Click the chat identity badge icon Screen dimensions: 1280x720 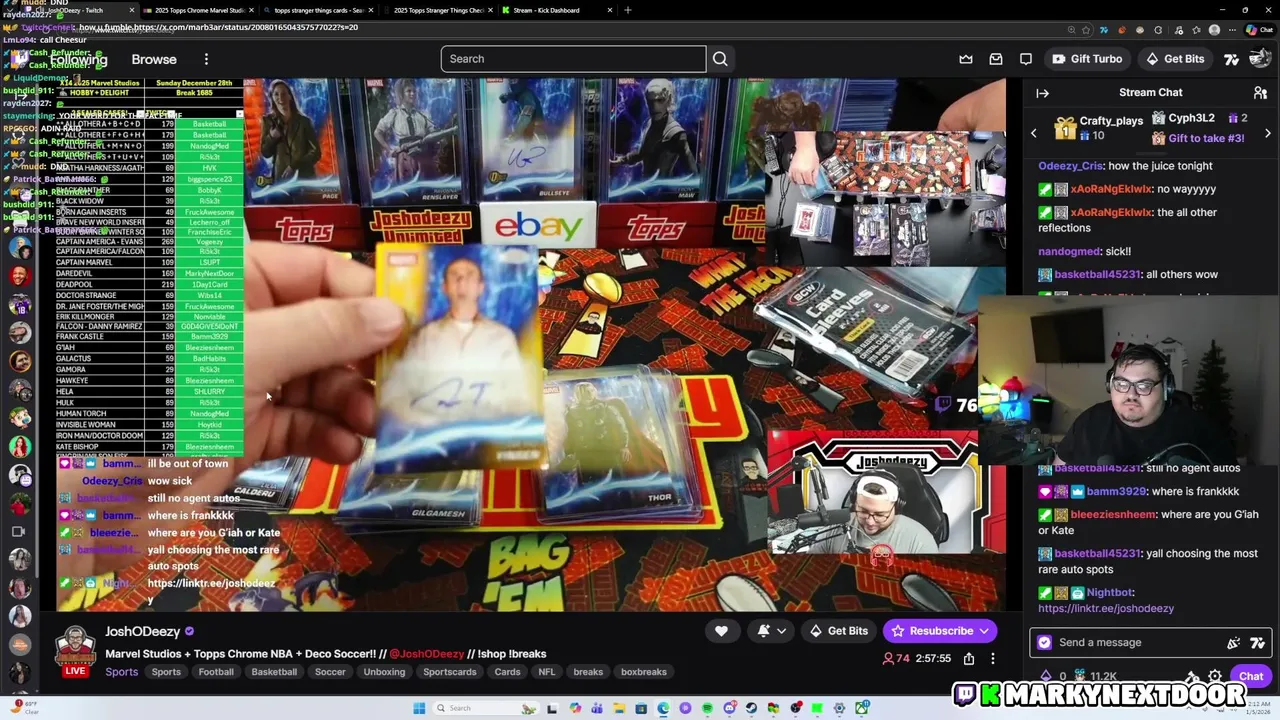coord(1045,643)
